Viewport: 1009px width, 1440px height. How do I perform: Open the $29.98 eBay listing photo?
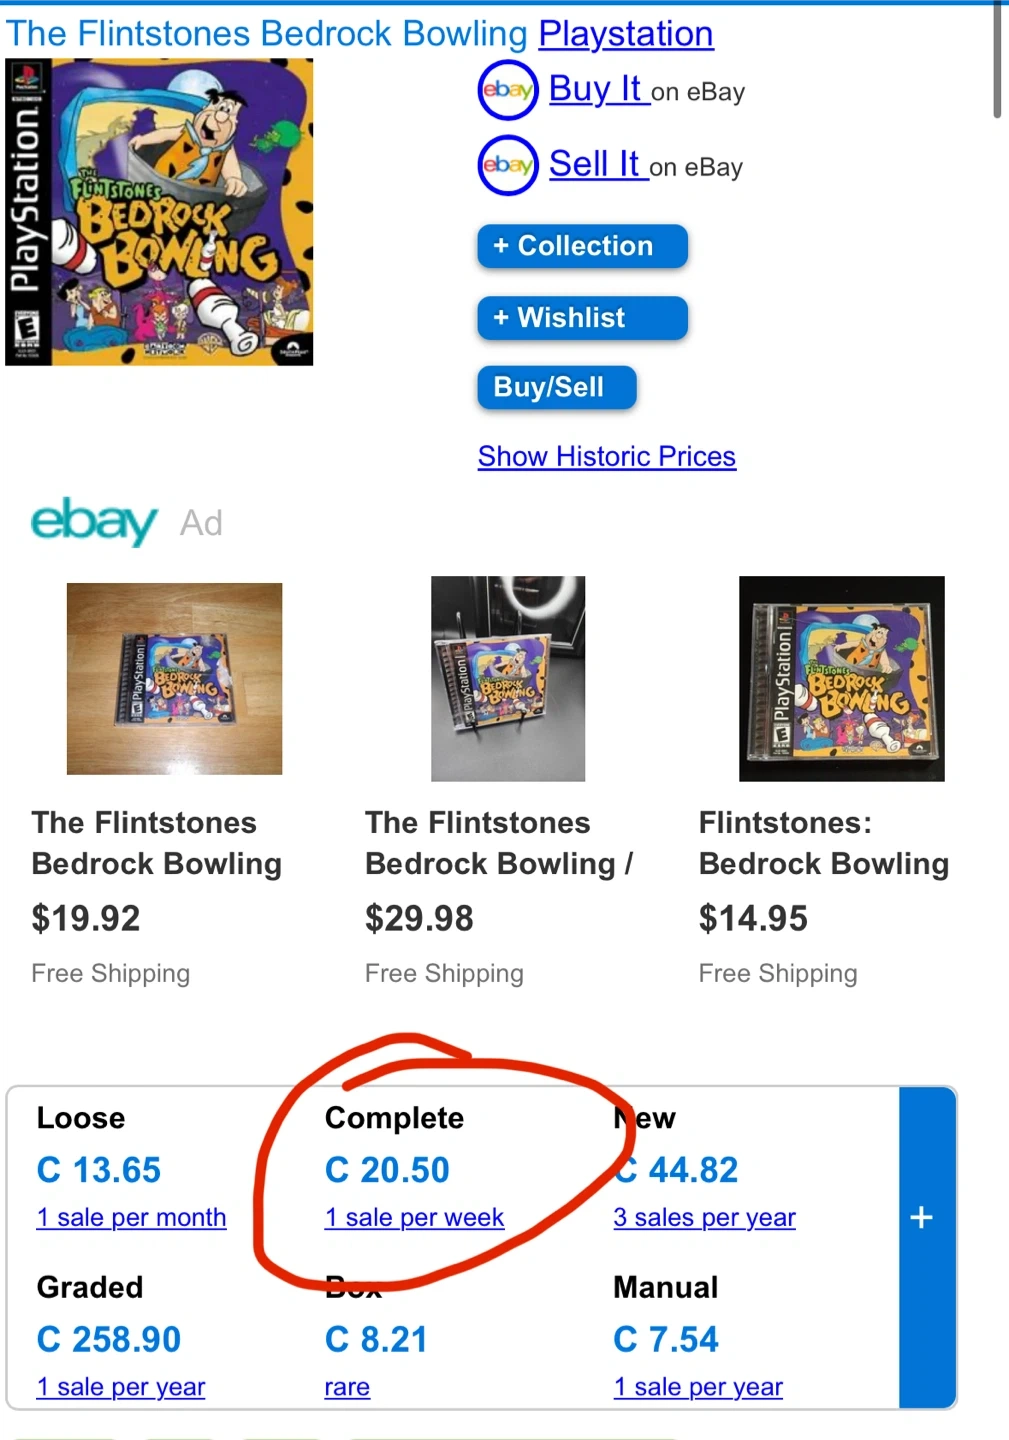508,679
